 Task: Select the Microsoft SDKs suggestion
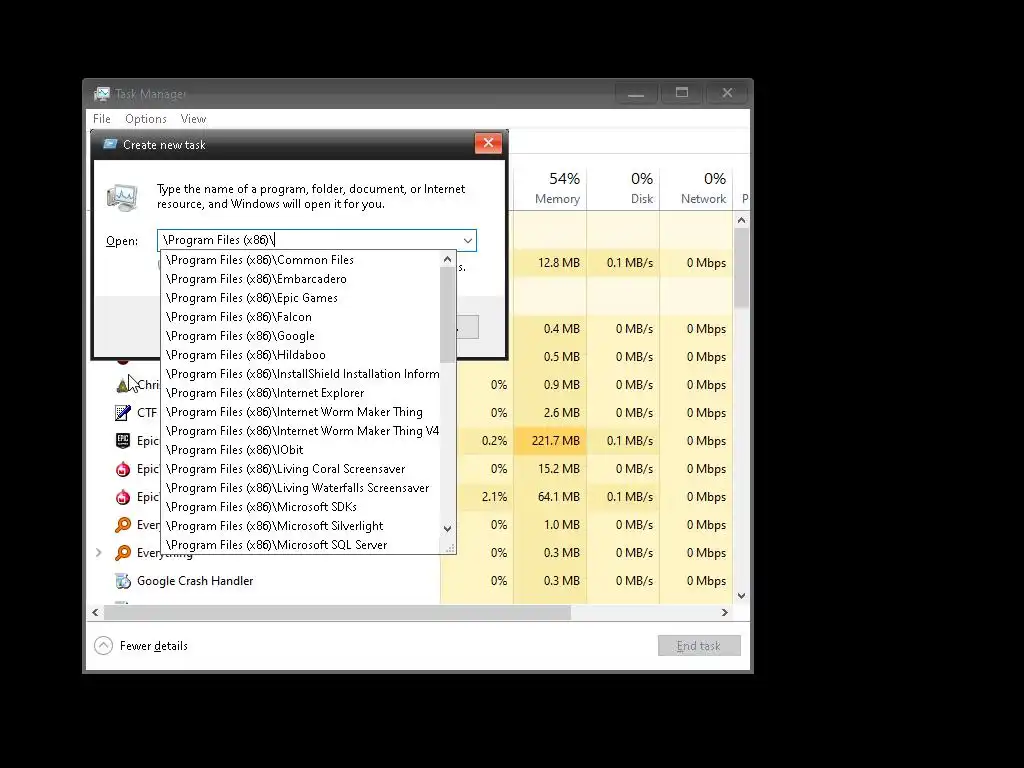click(300, 506)
